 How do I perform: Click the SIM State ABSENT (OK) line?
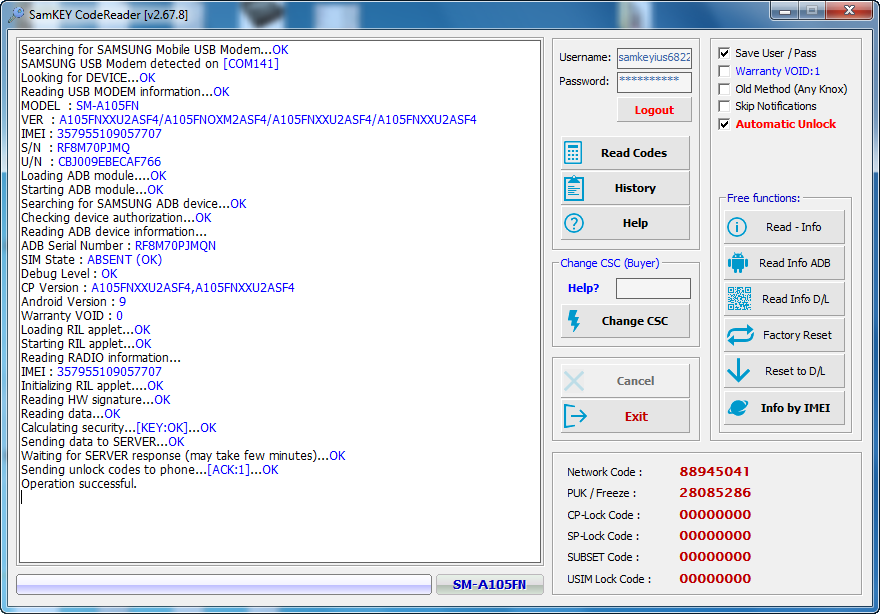point(91,260)
